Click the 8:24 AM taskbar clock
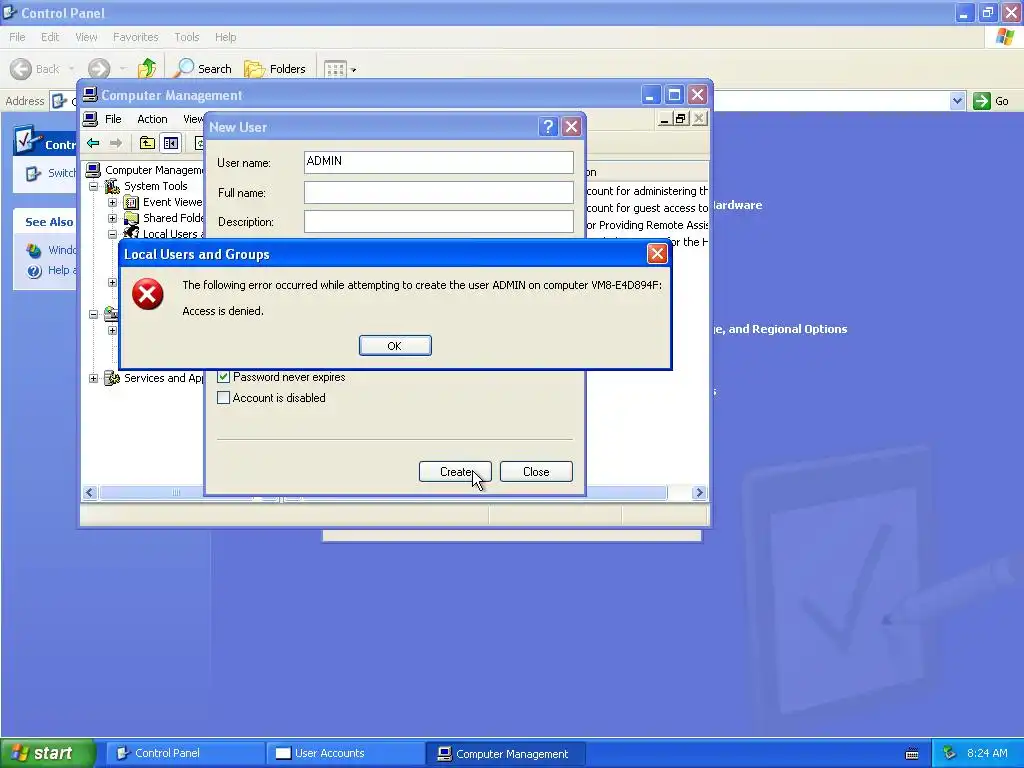Image resolution: width=1024 pixels, height=768 pixels. [x=987, y=753]
